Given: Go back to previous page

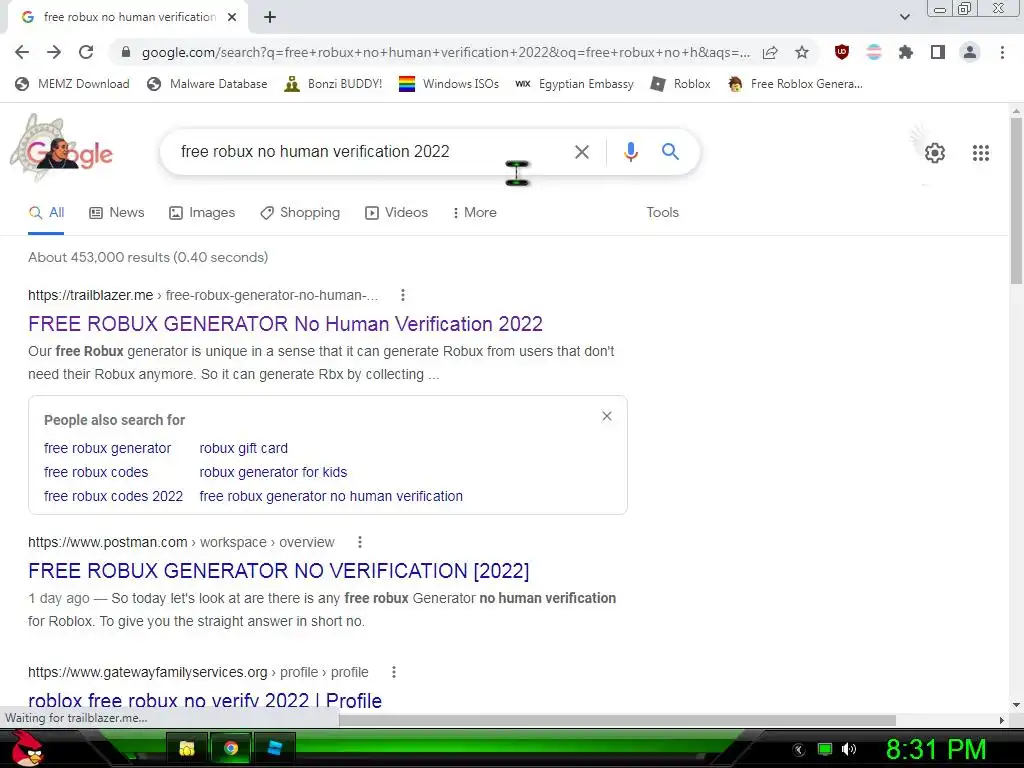Looking at the screenshot, I should tap(22, 52).
